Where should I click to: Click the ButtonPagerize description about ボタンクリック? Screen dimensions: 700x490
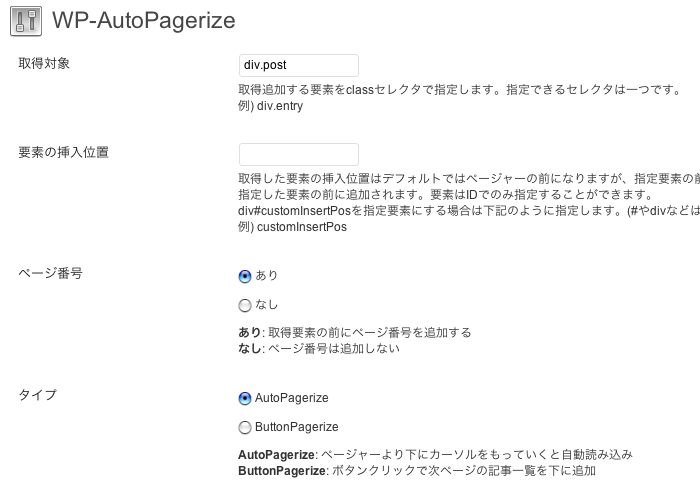(417, 471)
